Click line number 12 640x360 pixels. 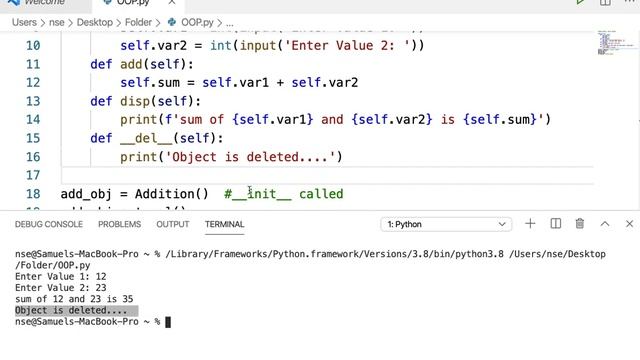(x=33, y=82)
